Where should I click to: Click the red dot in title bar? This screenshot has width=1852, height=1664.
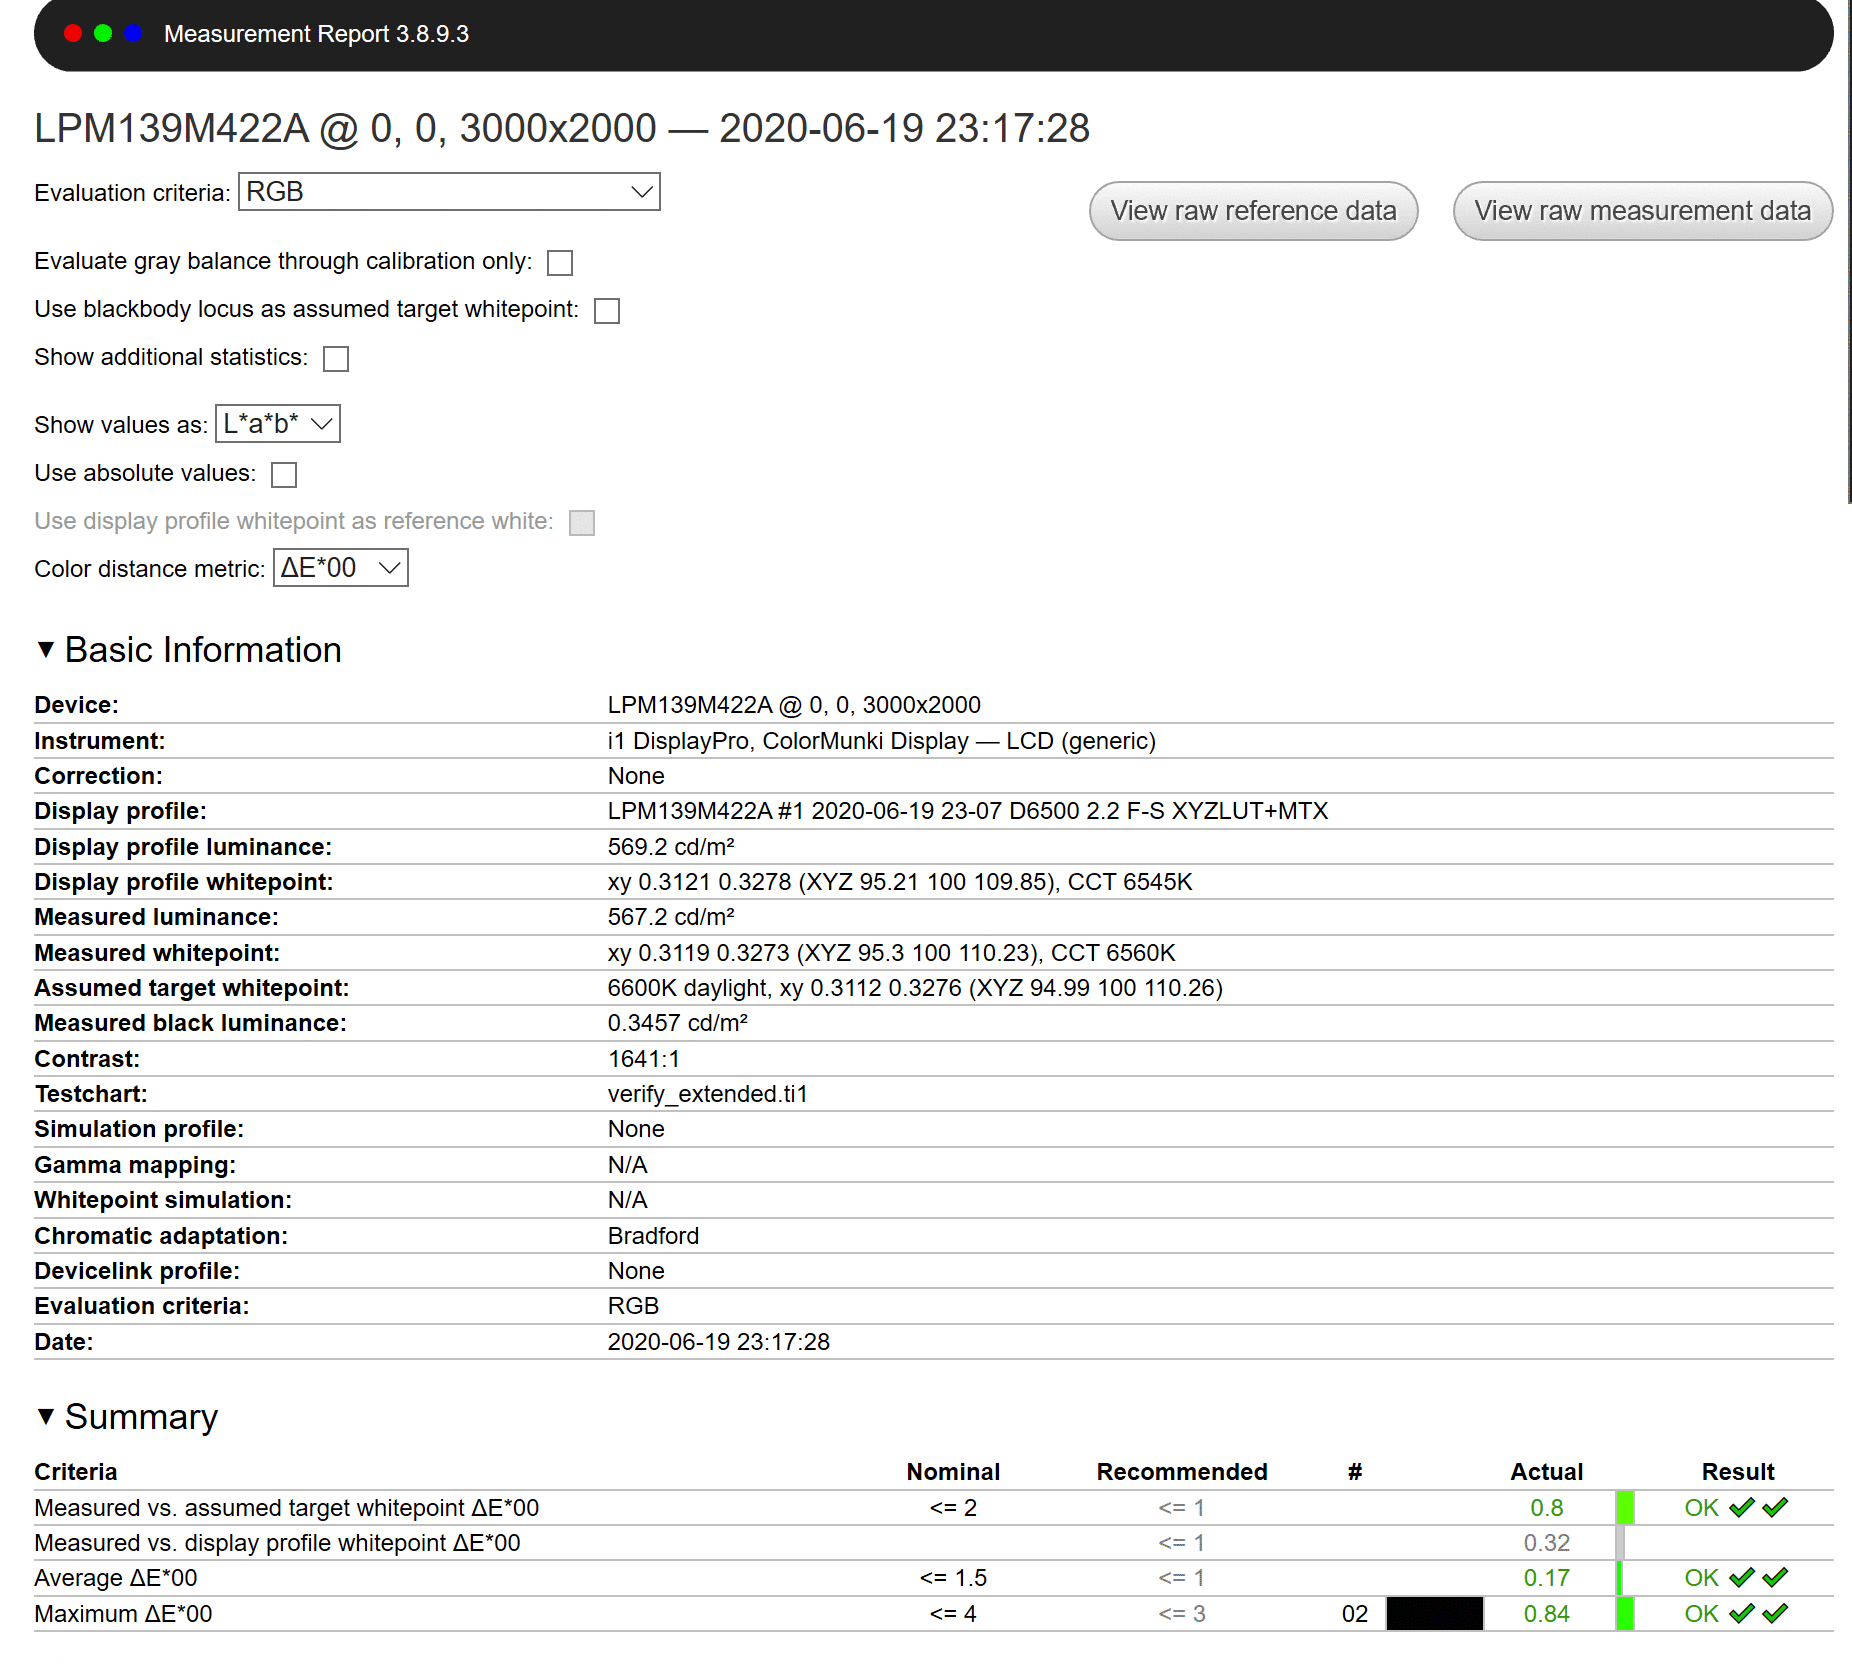(x=73, y=33)
